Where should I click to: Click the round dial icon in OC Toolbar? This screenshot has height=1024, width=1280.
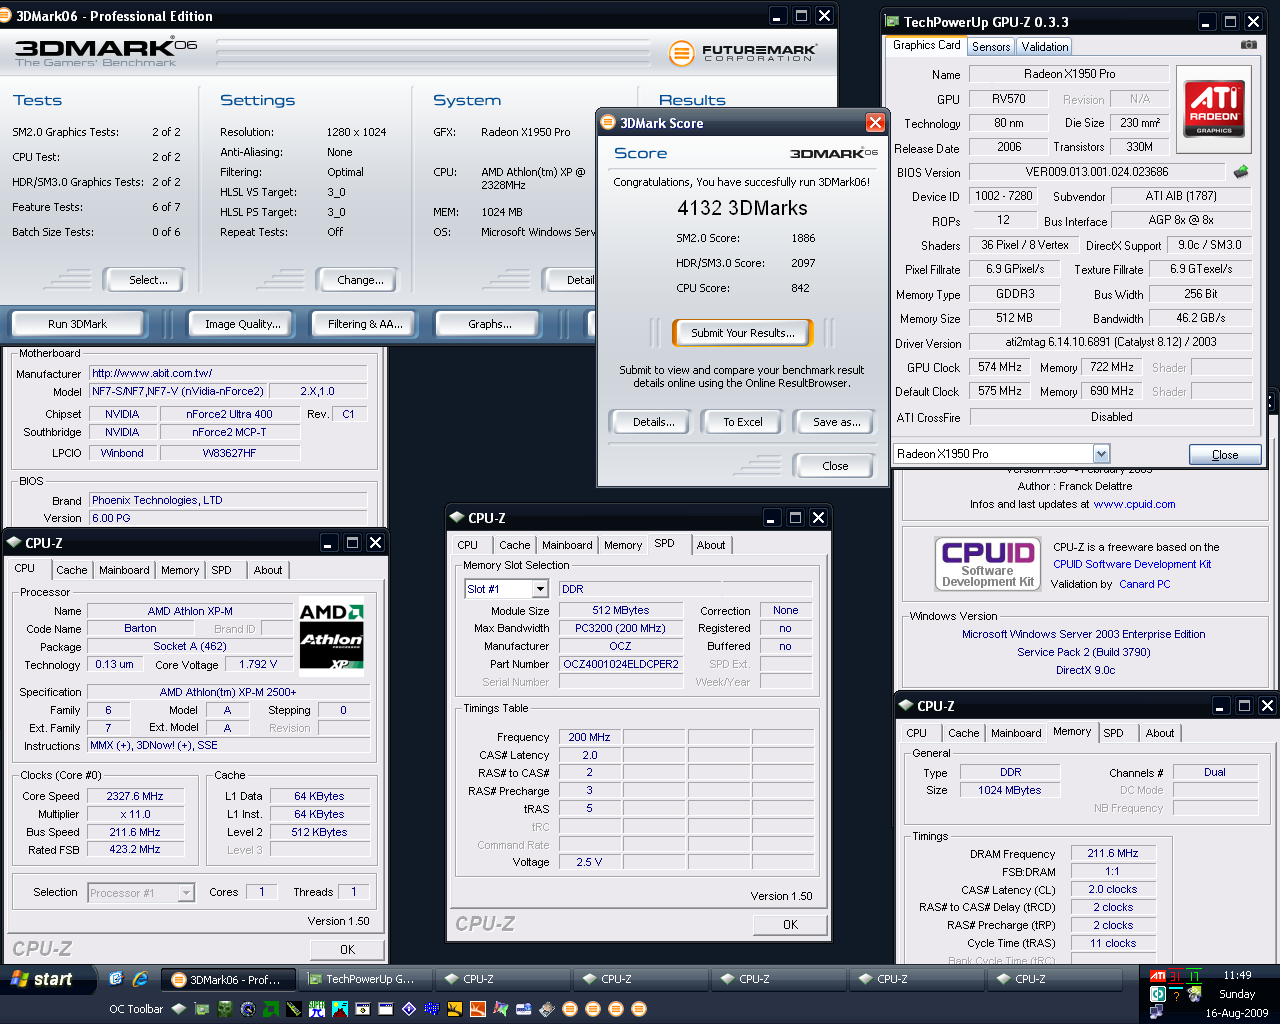[x=248, y=1009]
